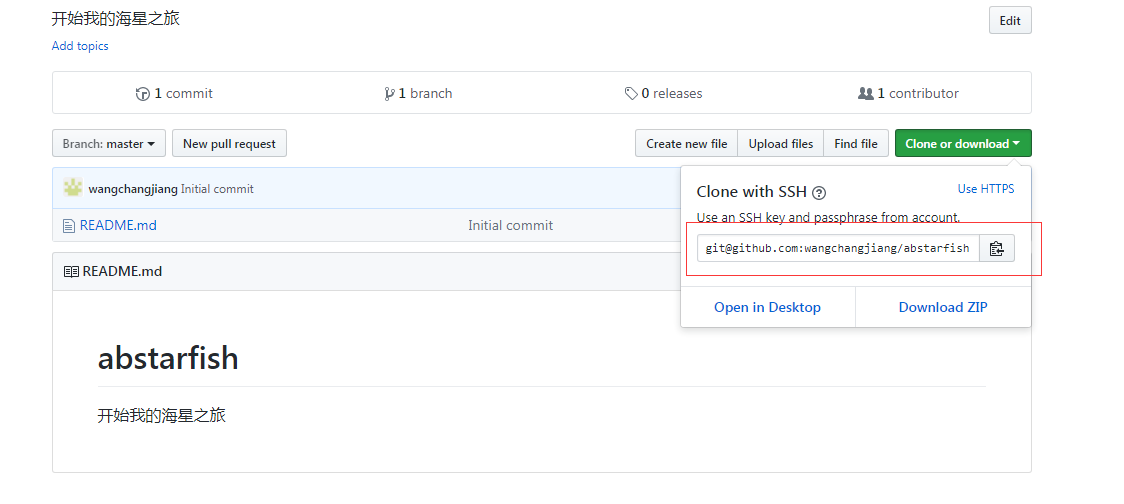Open README.md file link
The height and width of the screenshot is (504, 1124).
coord(118,225)
